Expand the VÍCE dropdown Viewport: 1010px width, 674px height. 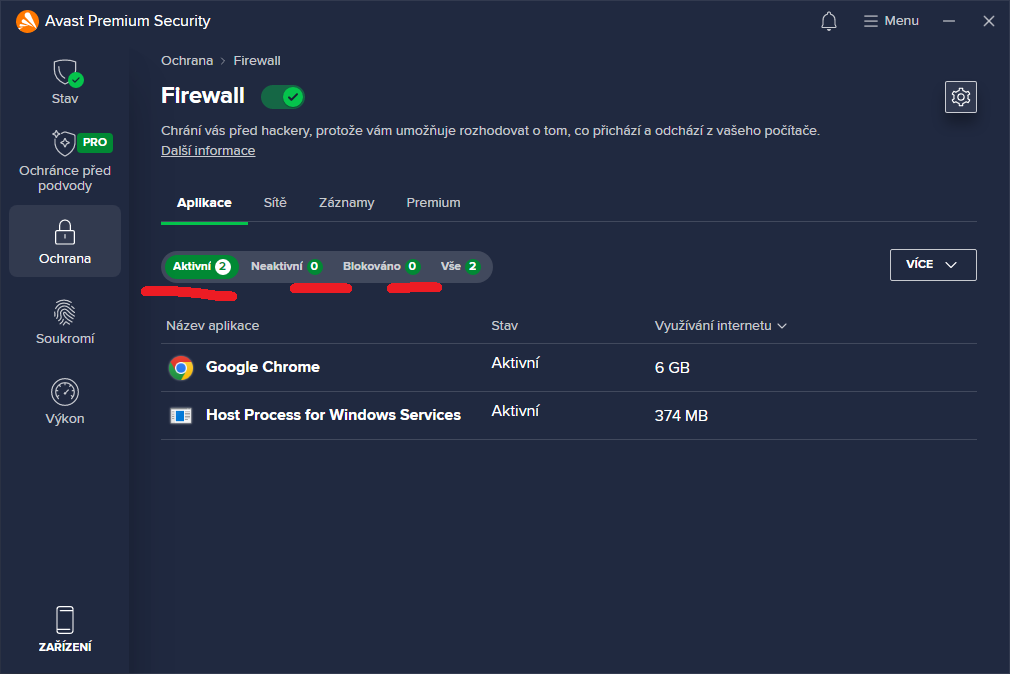click(933, 265)
